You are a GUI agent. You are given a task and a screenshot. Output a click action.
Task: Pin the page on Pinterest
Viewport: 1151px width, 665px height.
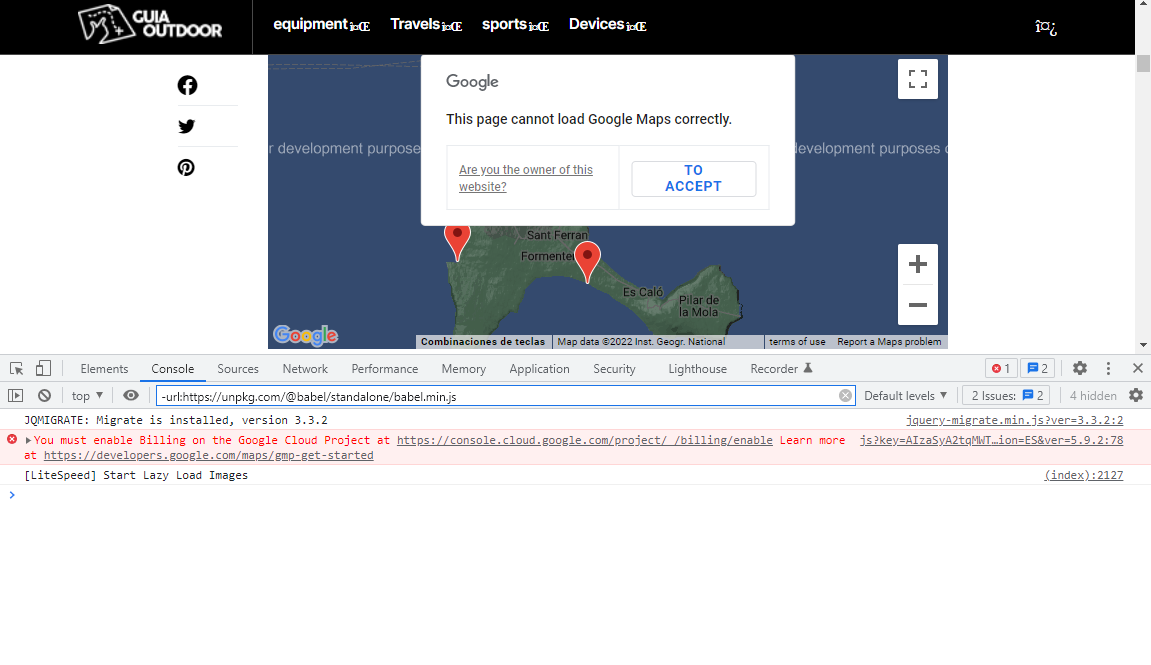click(x=186, y=167)
